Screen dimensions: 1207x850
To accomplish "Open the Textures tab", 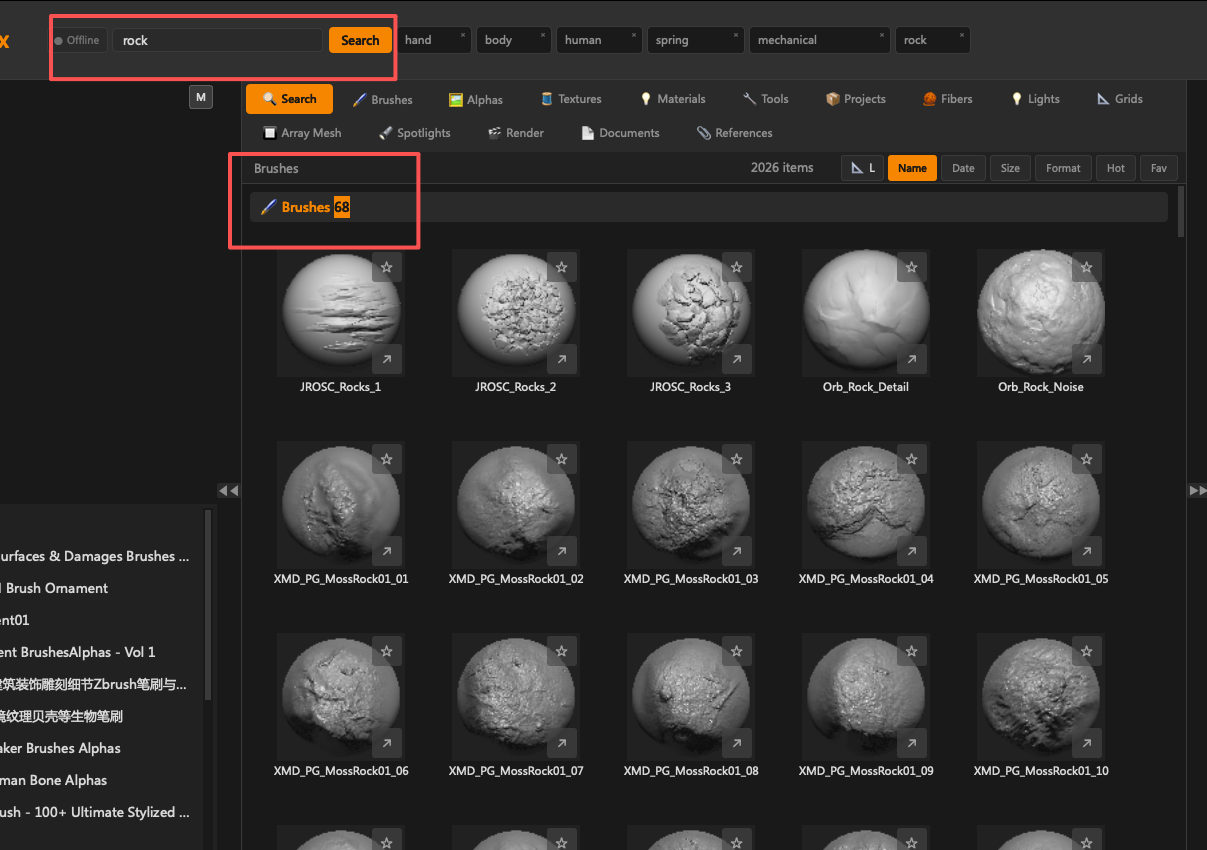I will pyautogui.click(x=571, y=99).
